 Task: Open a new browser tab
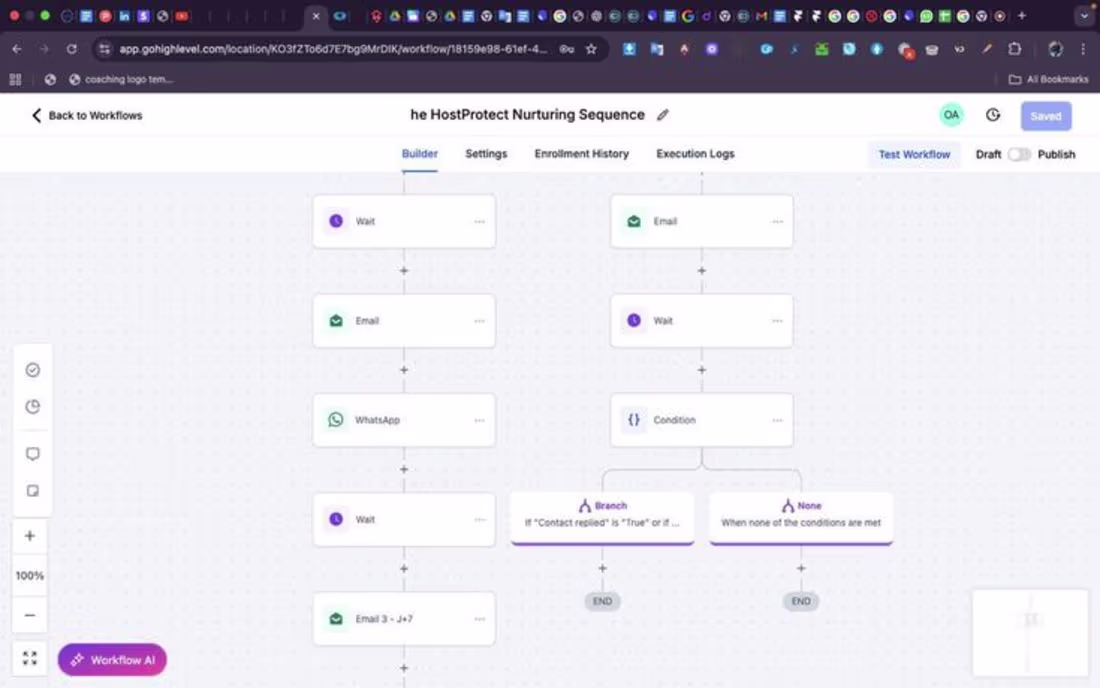1021,15
